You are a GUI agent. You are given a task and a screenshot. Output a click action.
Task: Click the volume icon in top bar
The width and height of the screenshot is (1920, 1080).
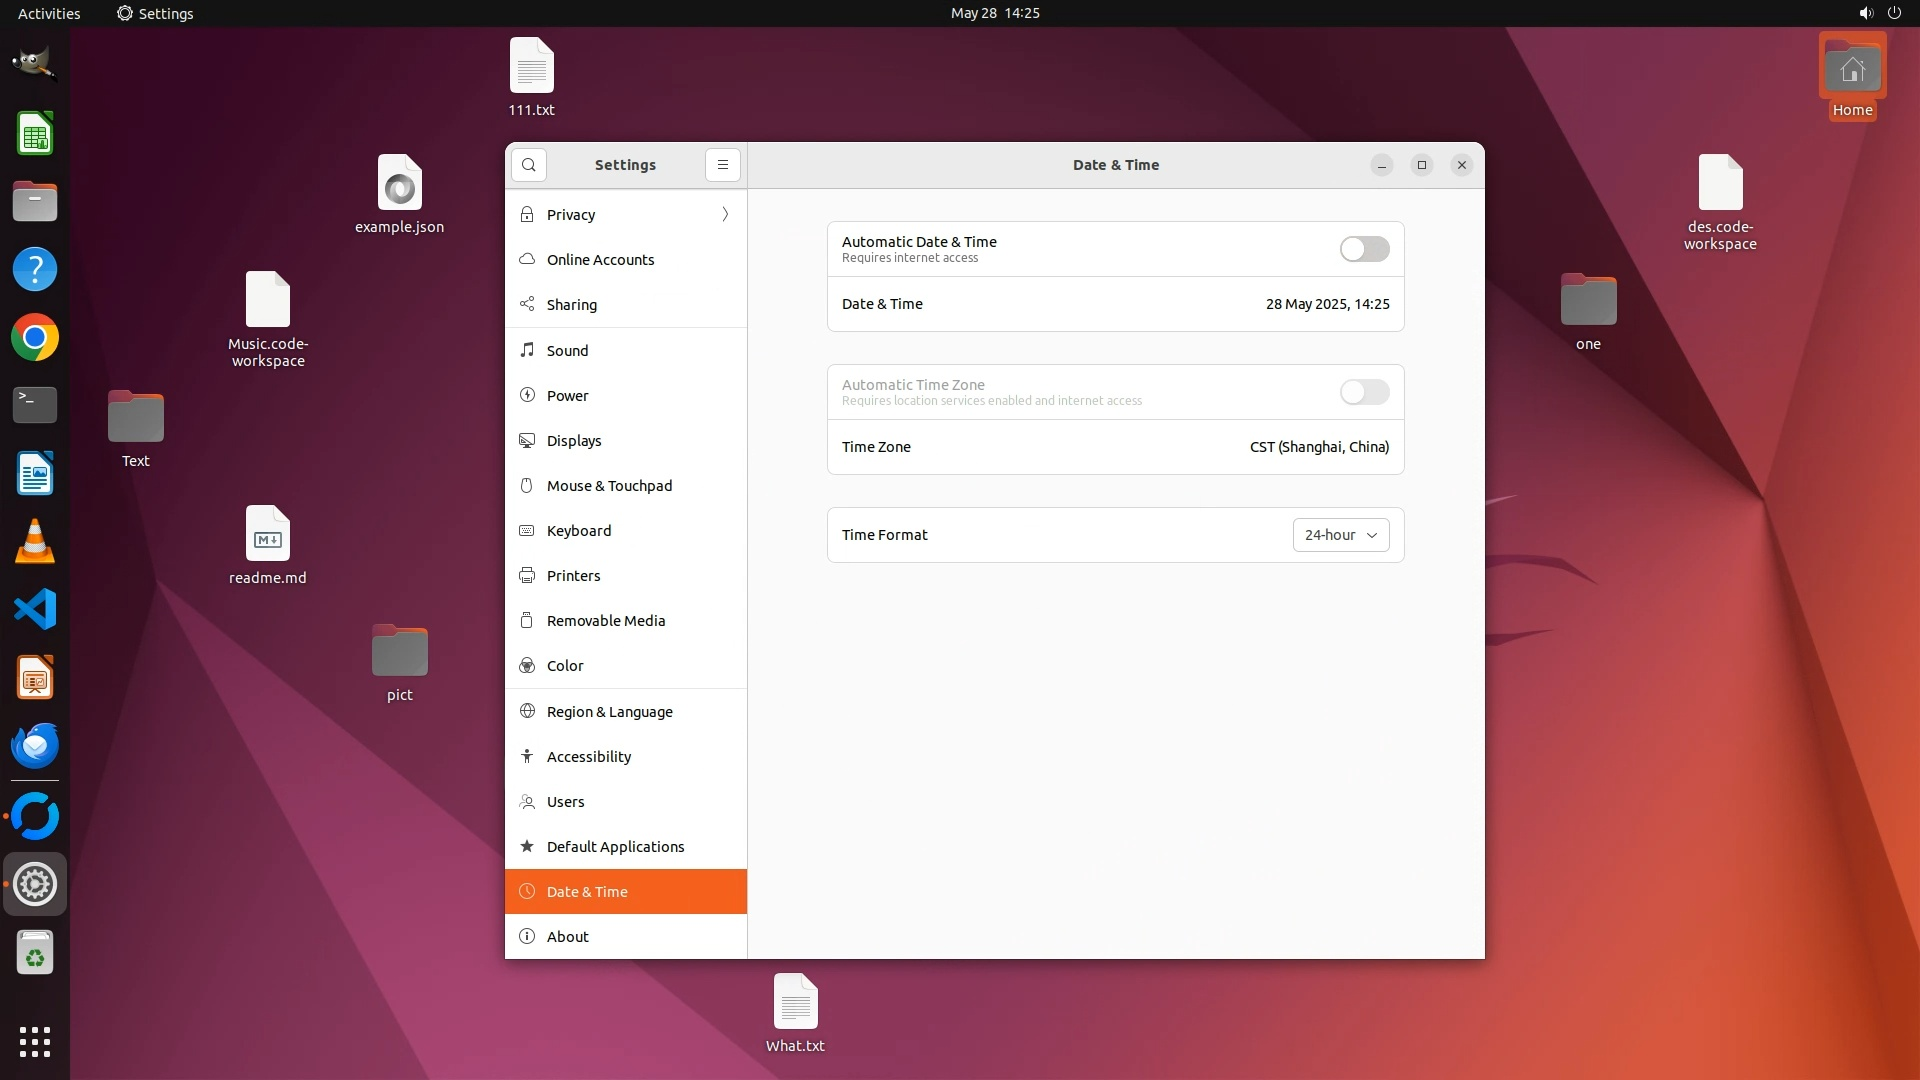coord(1865,13)
